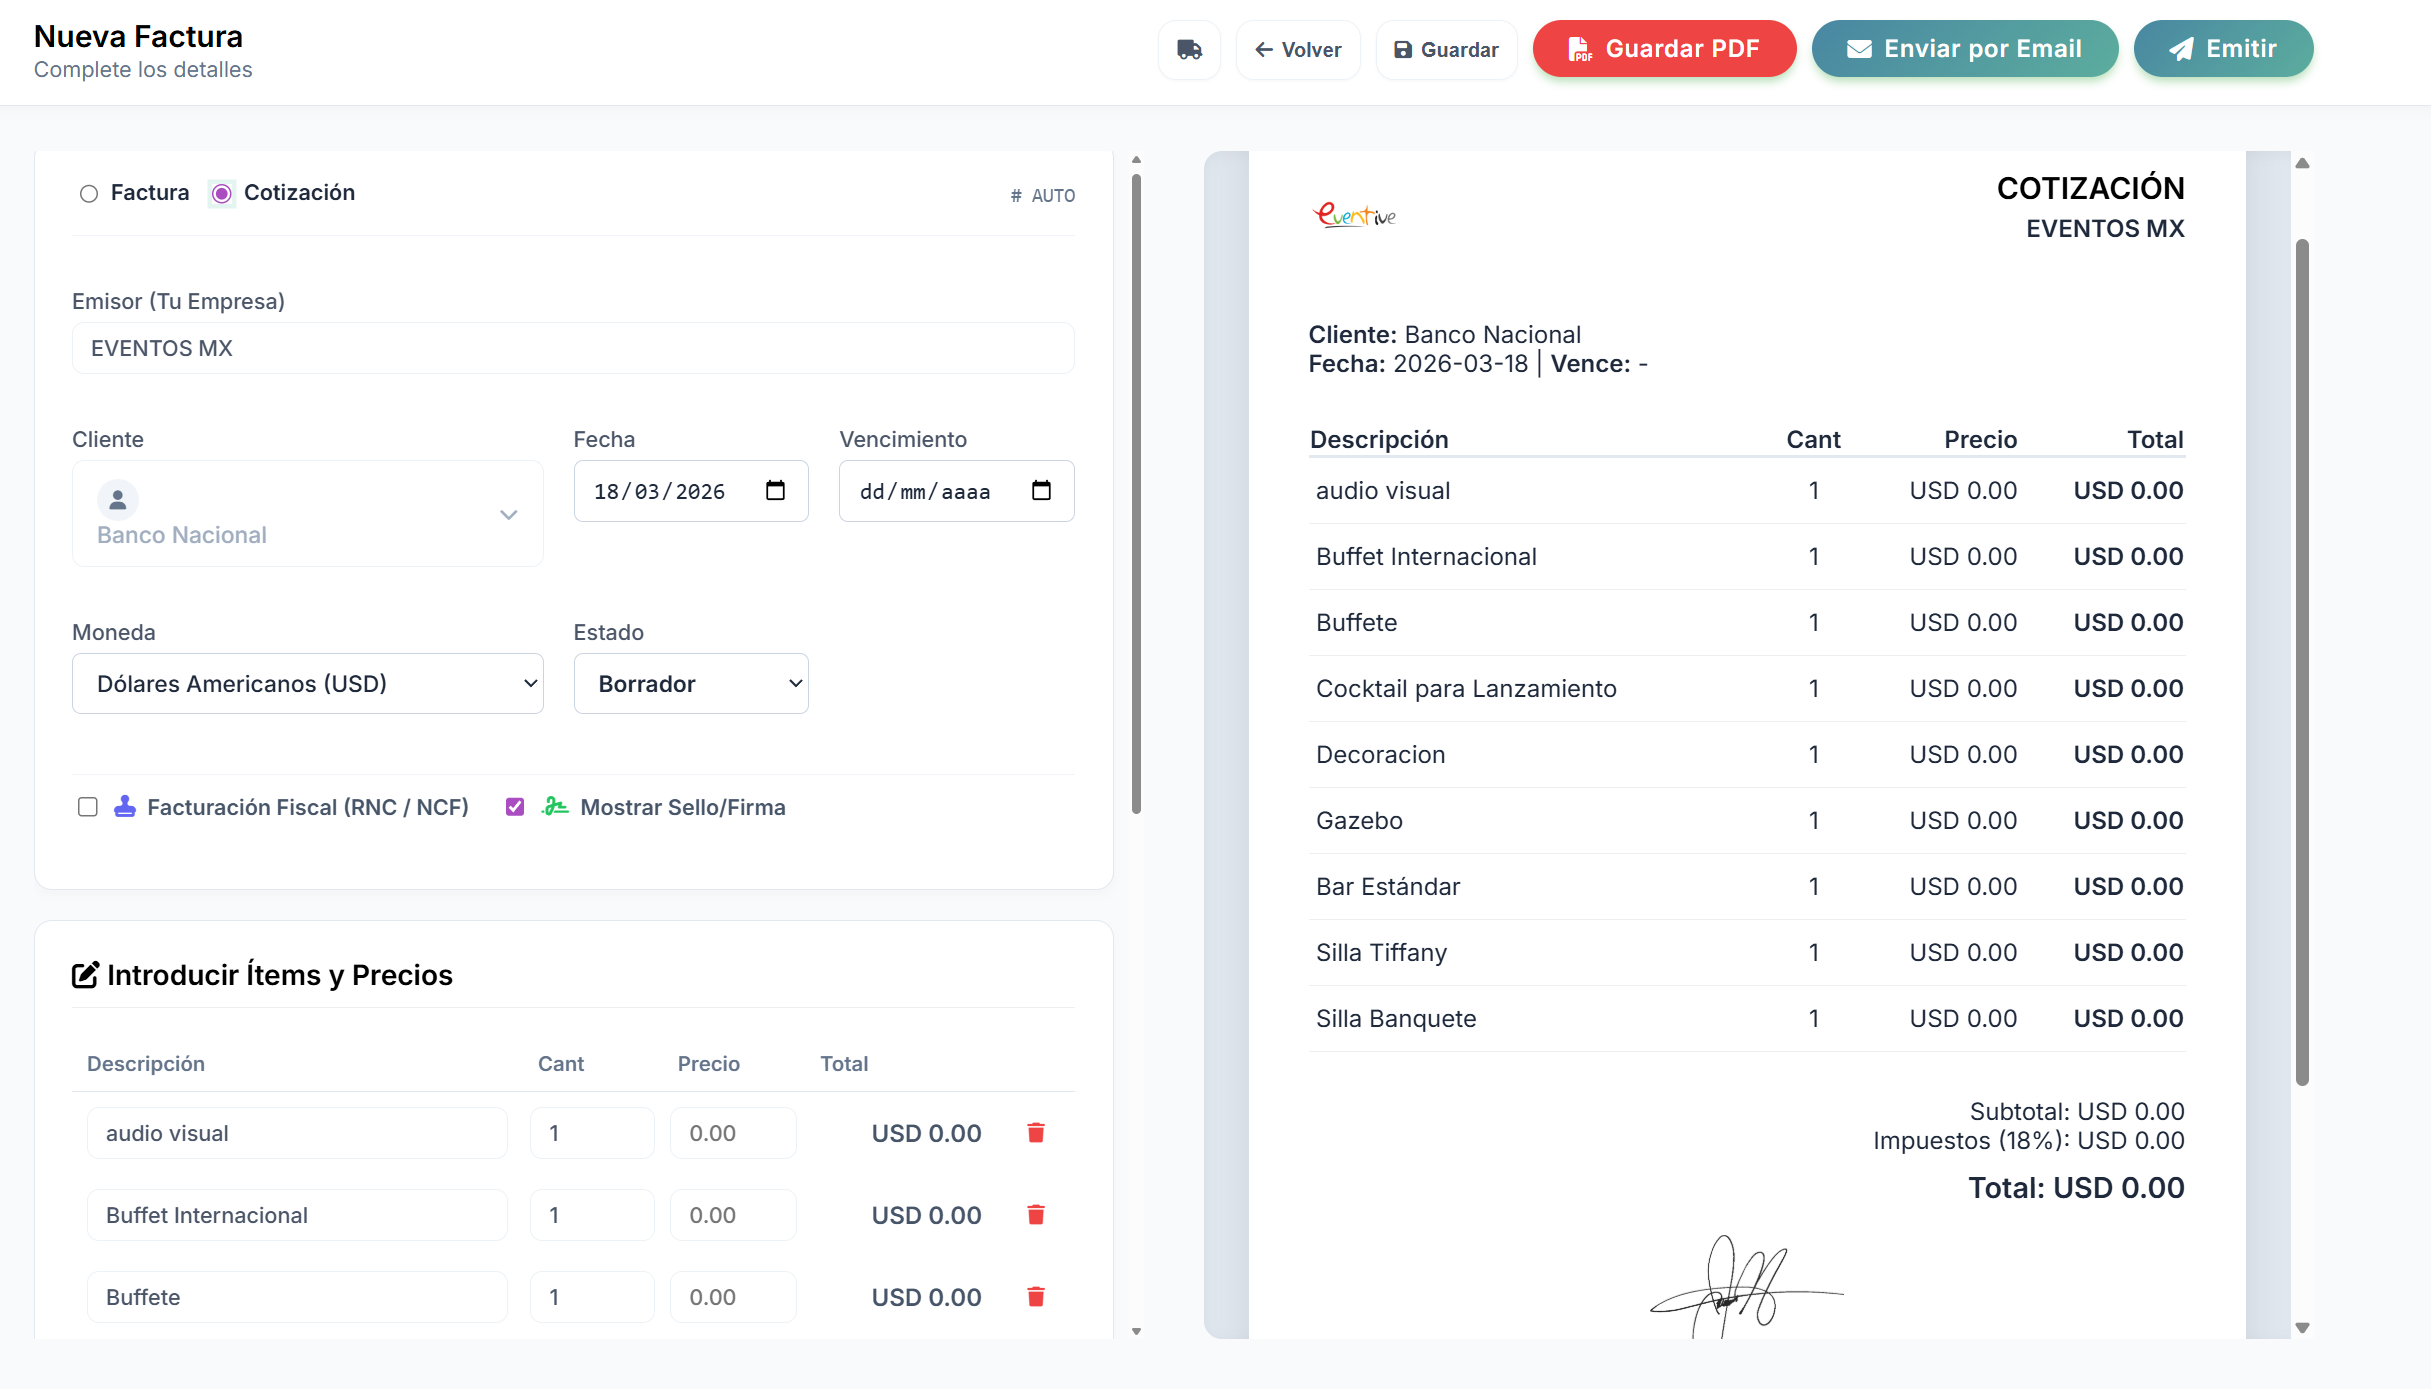Viewport: 2431px width, 1389px height.
Task: Uncheck Mostrar Sello/Firma checkbox
Action: pos(515,807)
